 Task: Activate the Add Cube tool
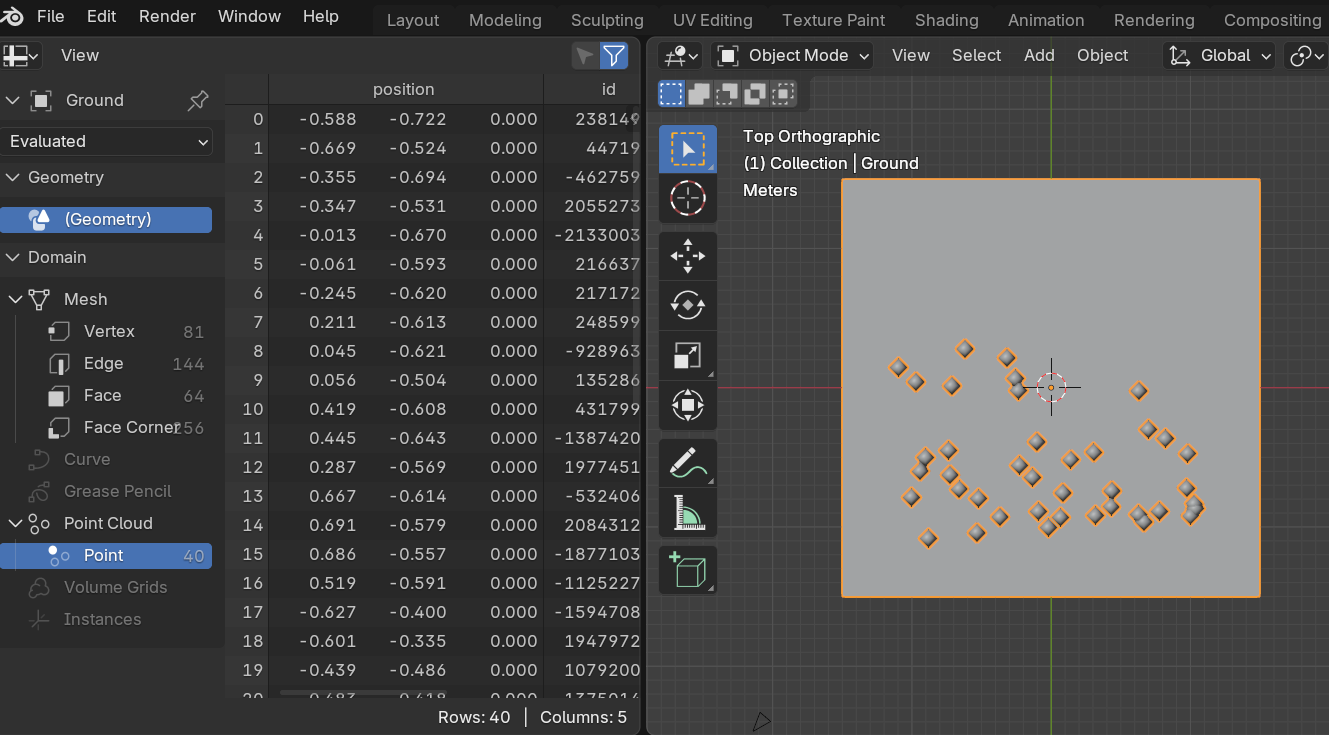(687, 571)
